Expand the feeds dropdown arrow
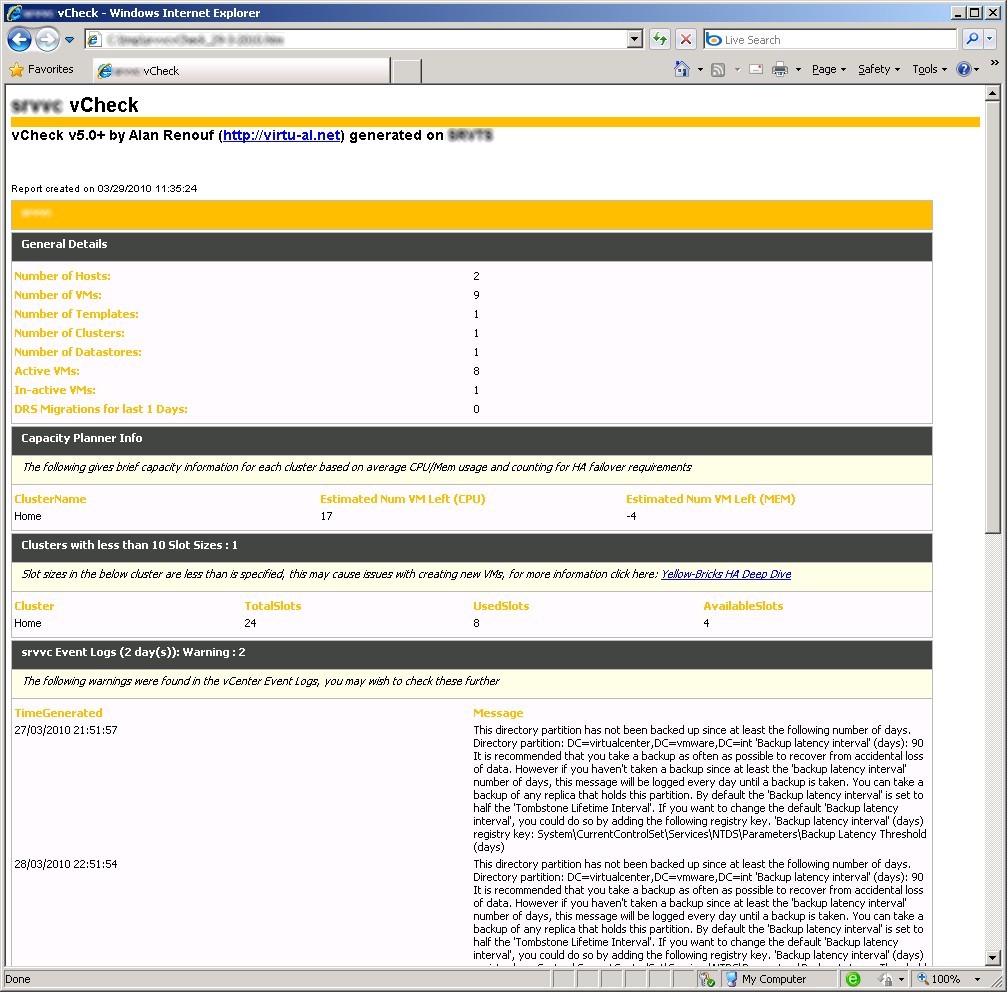This screenshot has height=992, width=1007. point(737,69)
